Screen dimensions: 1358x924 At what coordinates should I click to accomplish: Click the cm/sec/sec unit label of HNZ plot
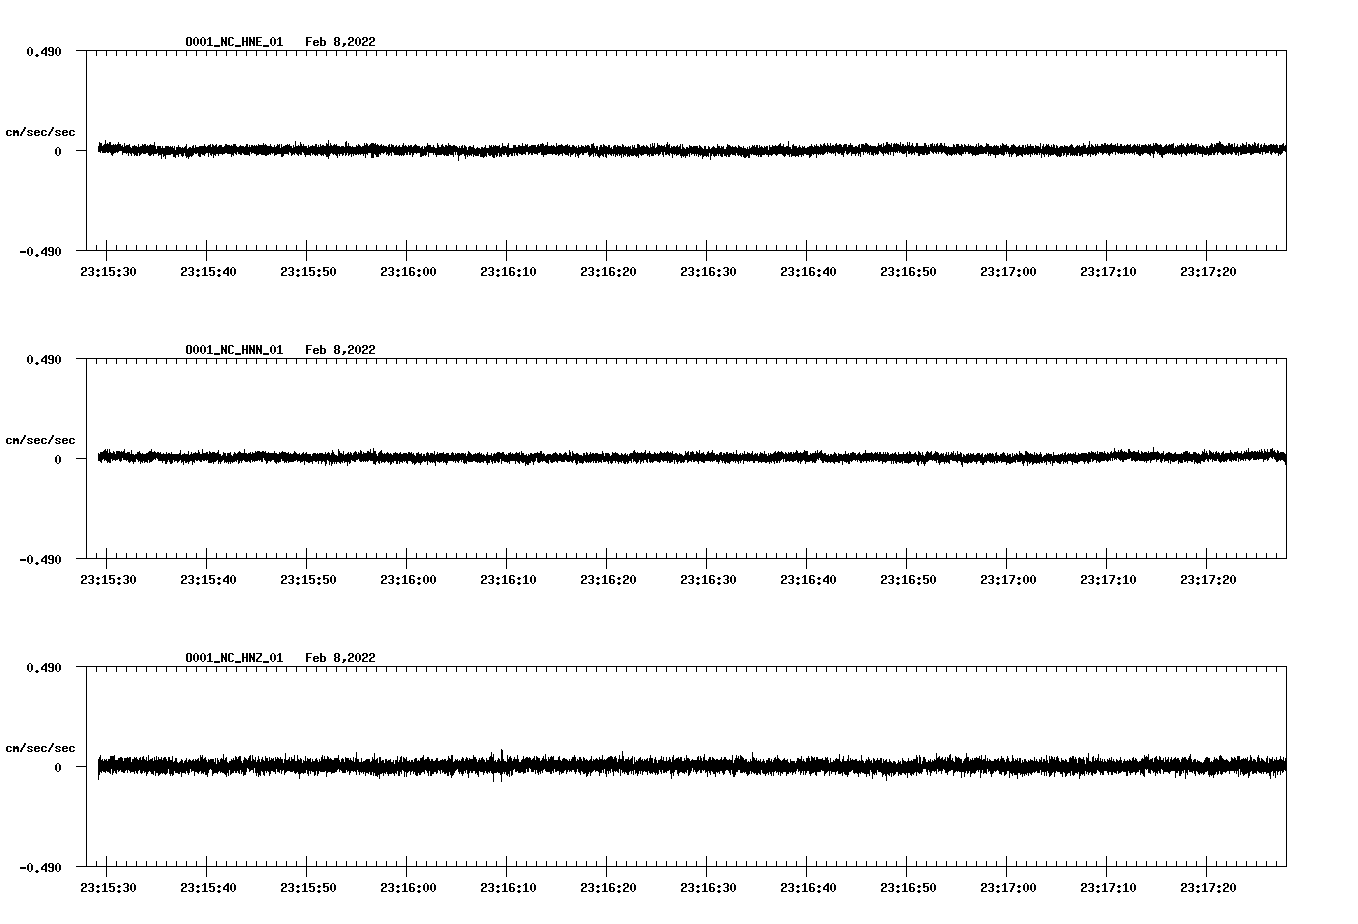click(40, 748)
